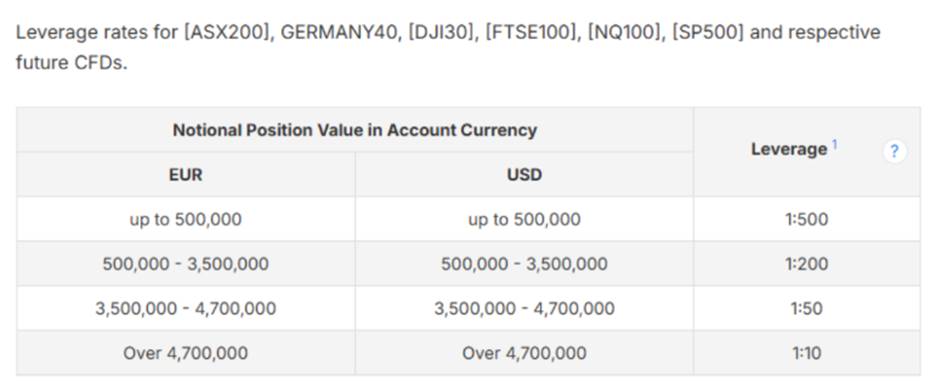Viewport: 936px width, 381px height.
Task: Click [SP500] in the description text
Action: (x=708, y=32)
